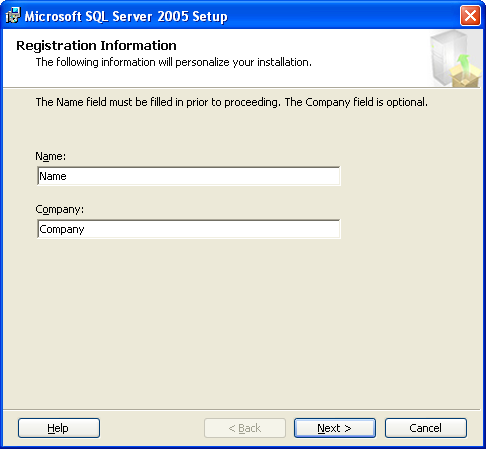This screenshot has height=449, width=486.
Task: Click the server tower graphic in header
Action: tap(445, 56)
